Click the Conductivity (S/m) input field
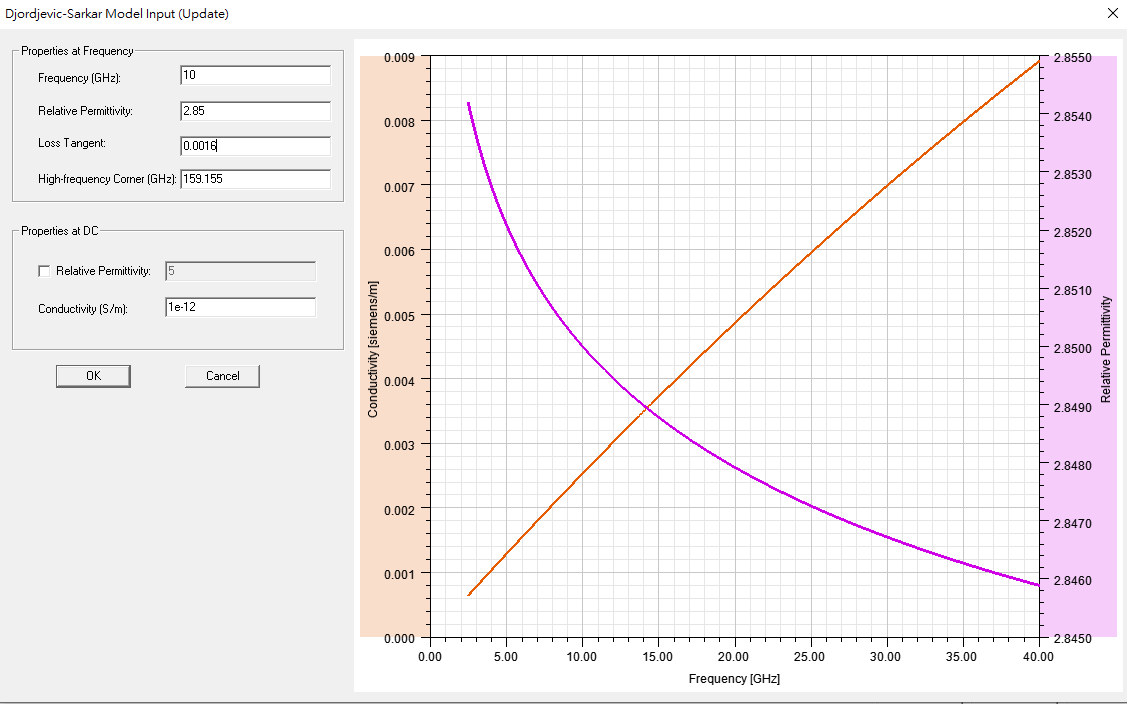This screenshot has height=704, width=1127. click(240, 307)
